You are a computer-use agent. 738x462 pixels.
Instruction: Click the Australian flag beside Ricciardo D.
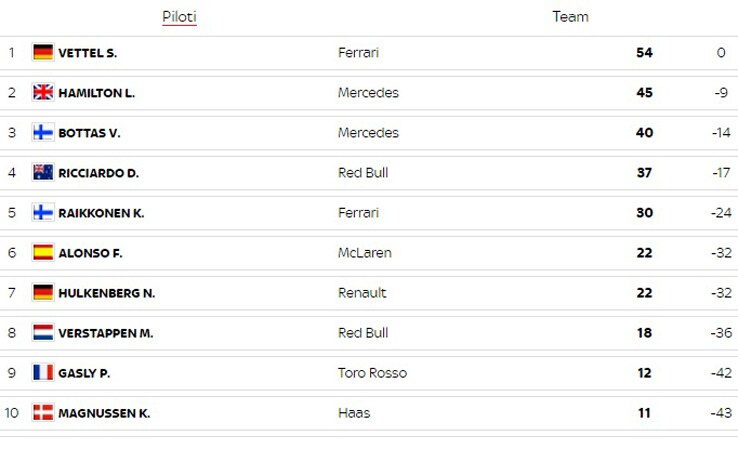pyautogui.click(x=43, y=172)
